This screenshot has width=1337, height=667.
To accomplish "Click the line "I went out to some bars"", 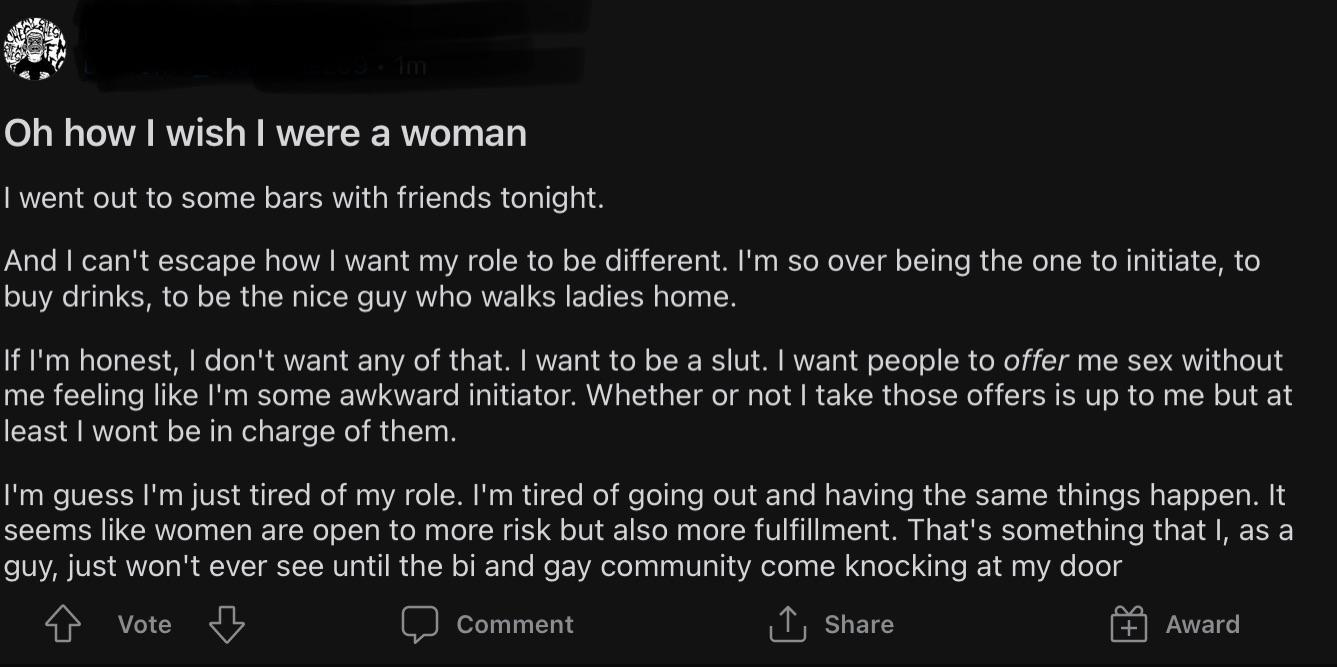I will [304, 197].
